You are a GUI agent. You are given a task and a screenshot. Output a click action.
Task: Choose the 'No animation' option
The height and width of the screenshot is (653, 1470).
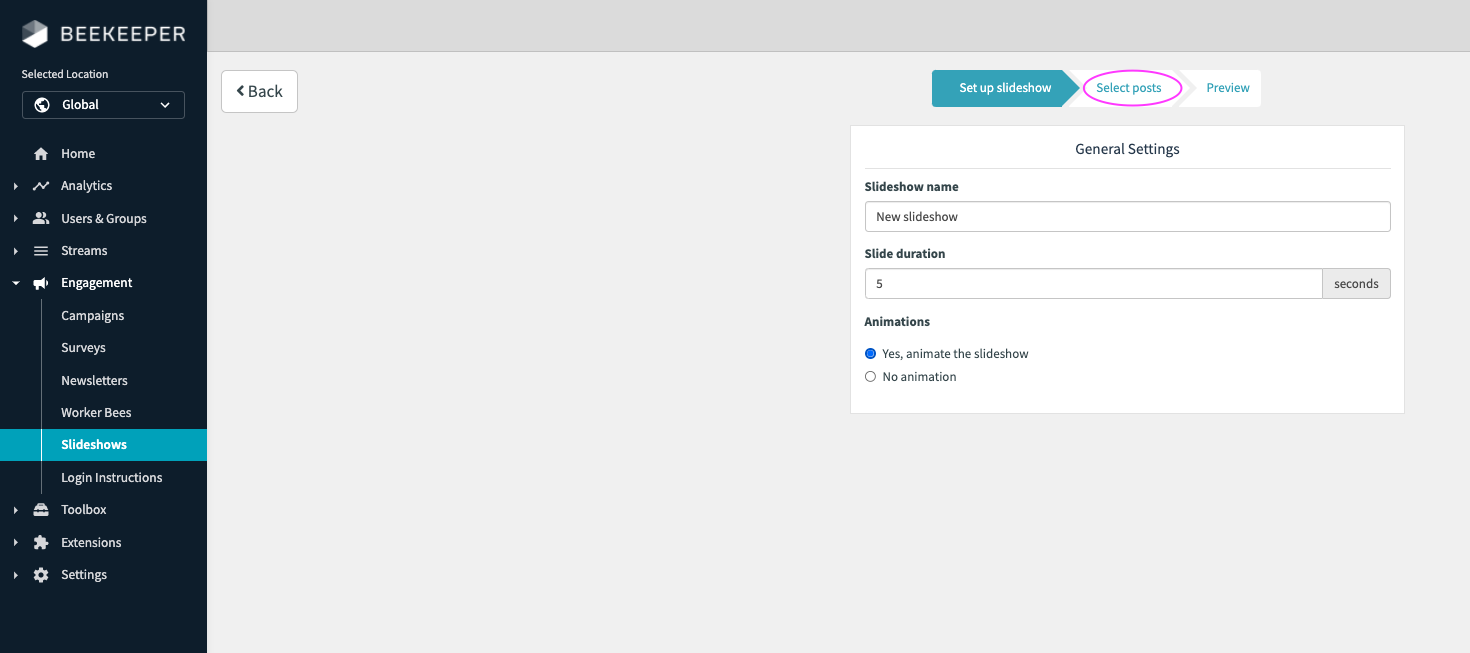pyautogui.click(x=870, y=376)
